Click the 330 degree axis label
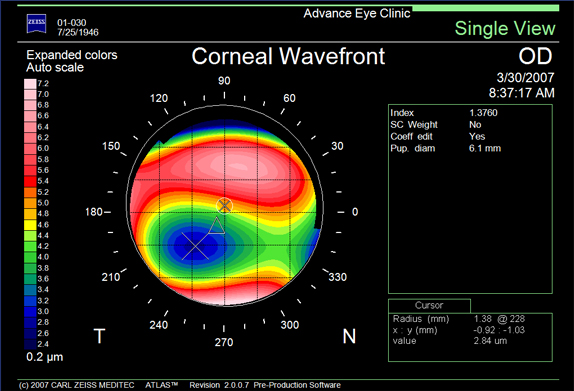This screenshot has height=391, width=574. click(x=338, y=277)
